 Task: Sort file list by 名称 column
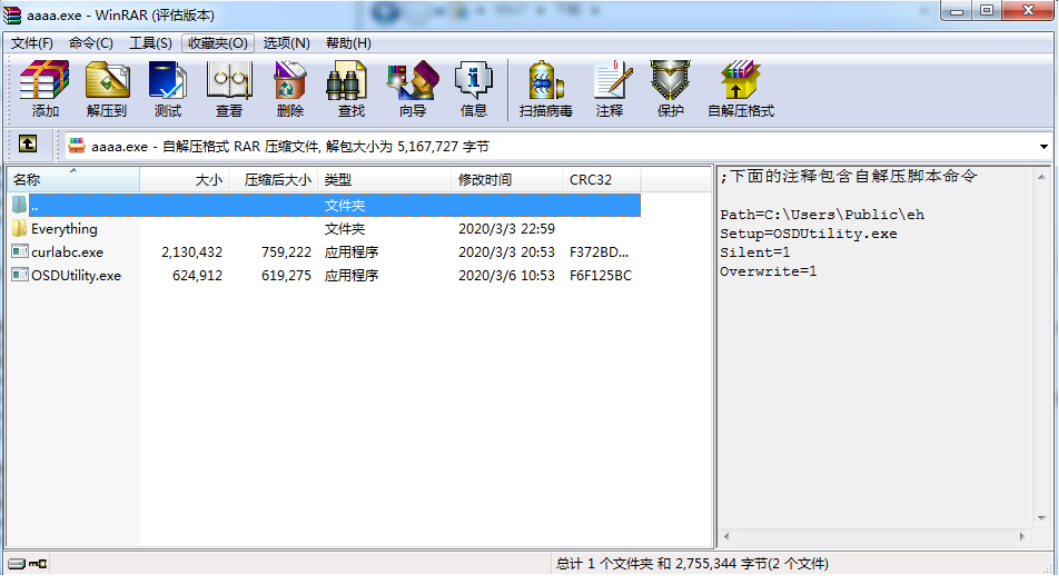(x=73, y=180)
